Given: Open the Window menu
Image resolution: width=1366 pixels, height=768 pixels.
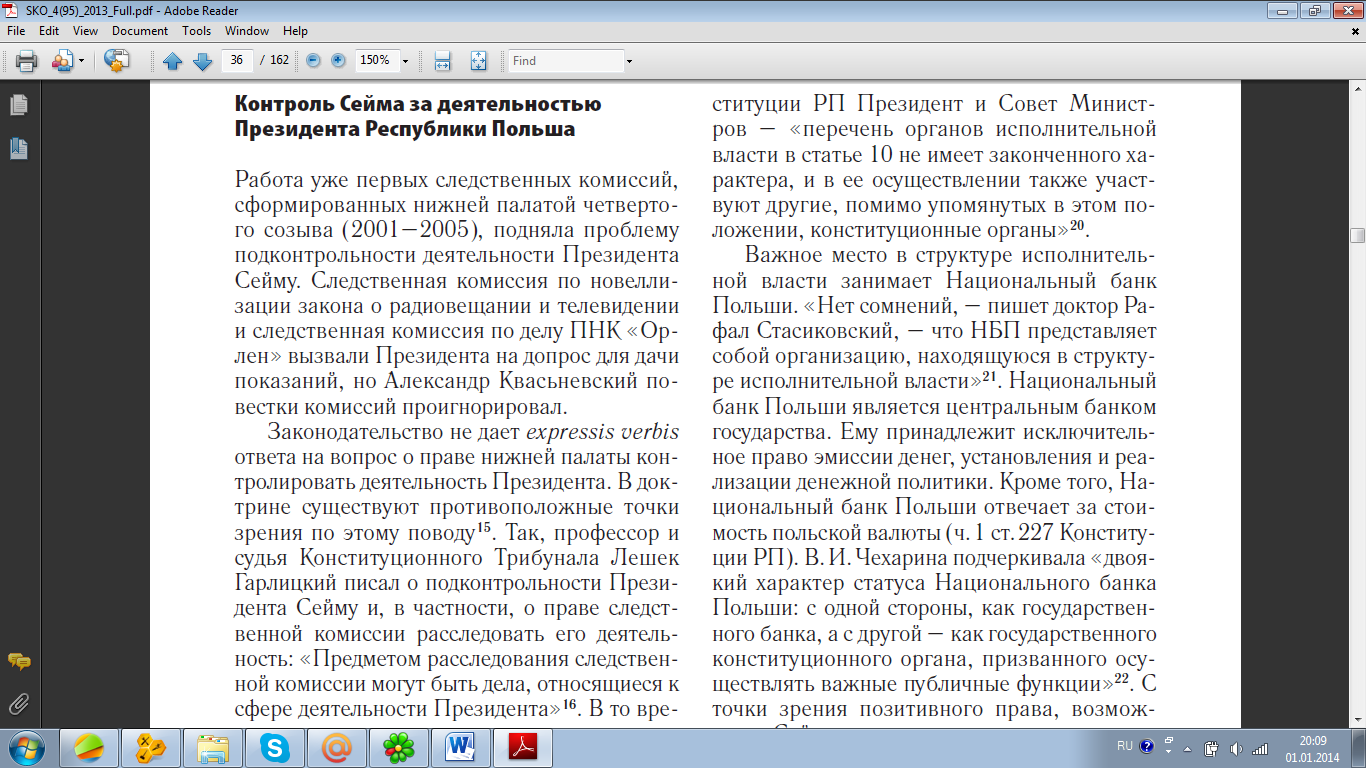Looking at the screenshot, I should click(247, 31).
